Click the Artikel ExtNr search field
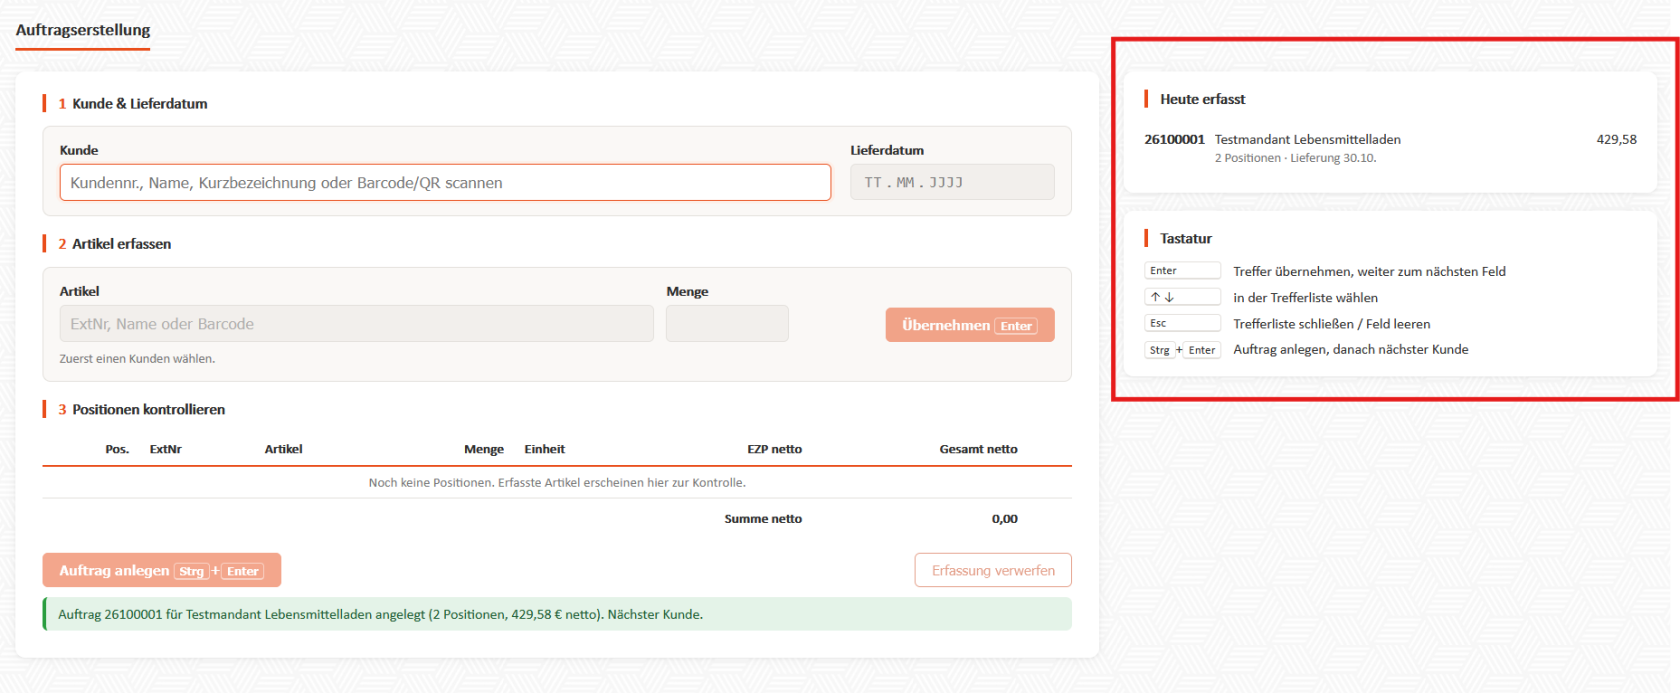This screenshot has width=1680, height=693. (x=356, y=324)
